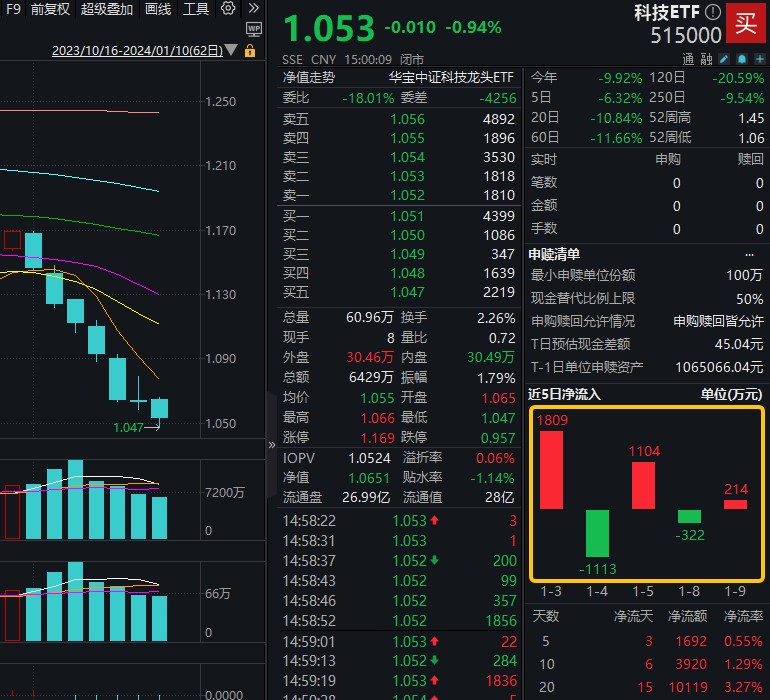Click the bell alert icon
This screenshot has height=700, width=770.
[x=742, y=59]
